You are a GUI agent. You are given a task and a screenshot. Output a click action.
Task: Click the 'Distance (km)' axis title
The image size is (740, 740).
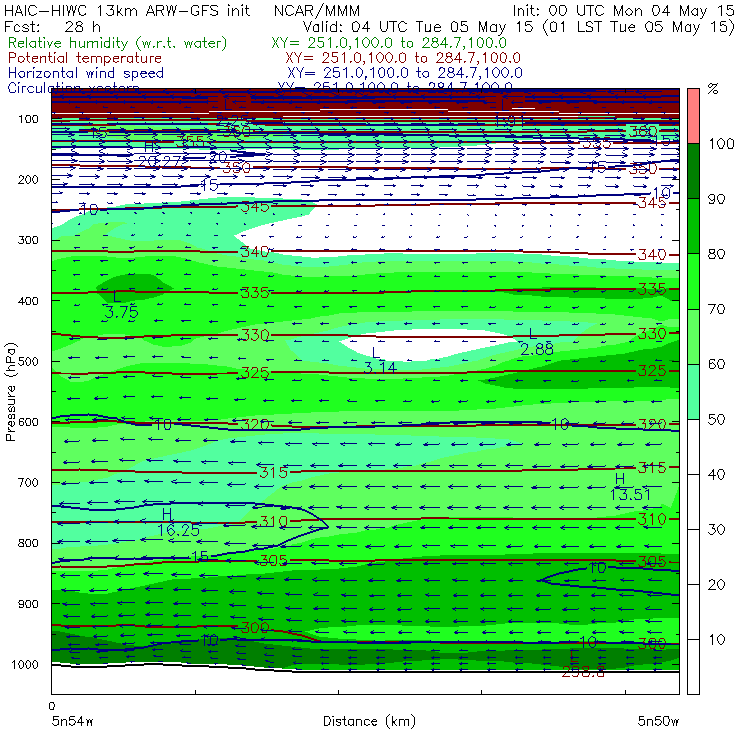coord(369,721)
